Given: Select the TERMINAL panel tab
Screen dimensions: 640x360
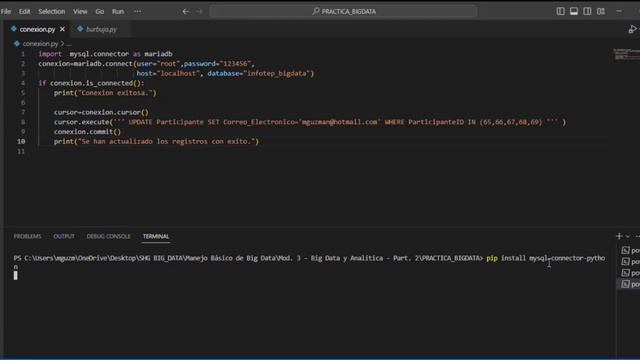Looking at the screenshot, I should (156, 236).
